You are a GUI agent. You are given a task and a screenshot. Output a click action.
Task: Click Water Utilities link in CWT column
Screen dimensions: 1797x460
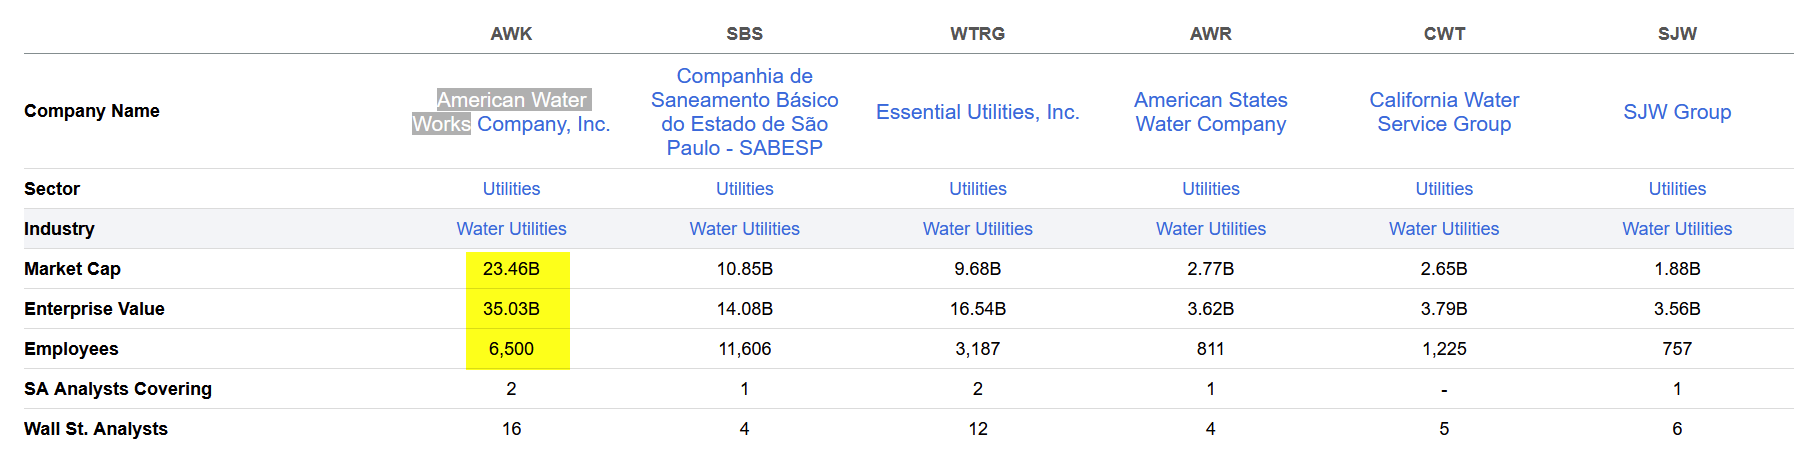[x=1443, y=229]
